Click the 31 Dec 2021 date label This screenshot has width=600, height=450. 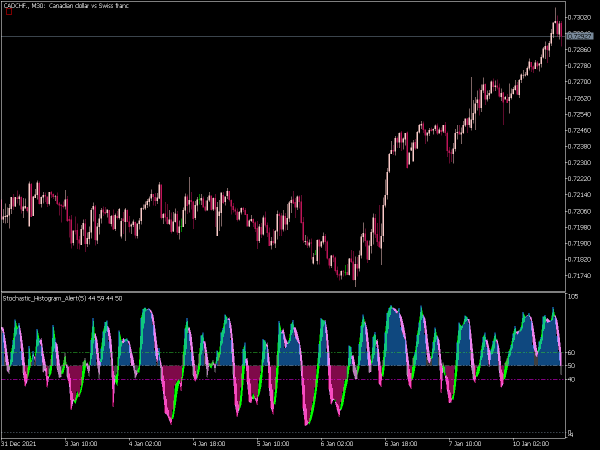[x=21, y=444]
